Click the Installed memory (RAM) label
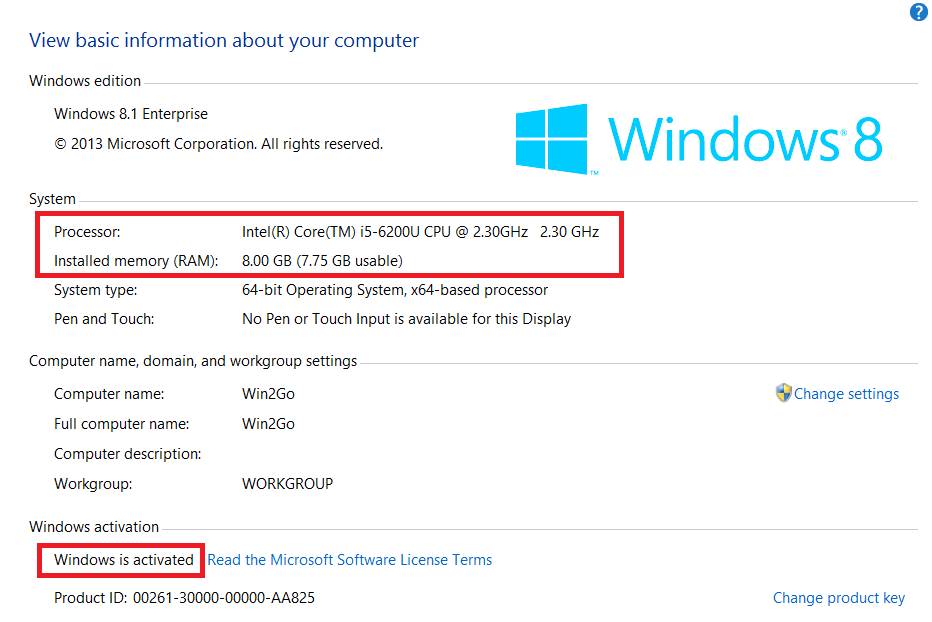Image resolution: width=932 pixels, height=622 pixels. click(136, 261)
